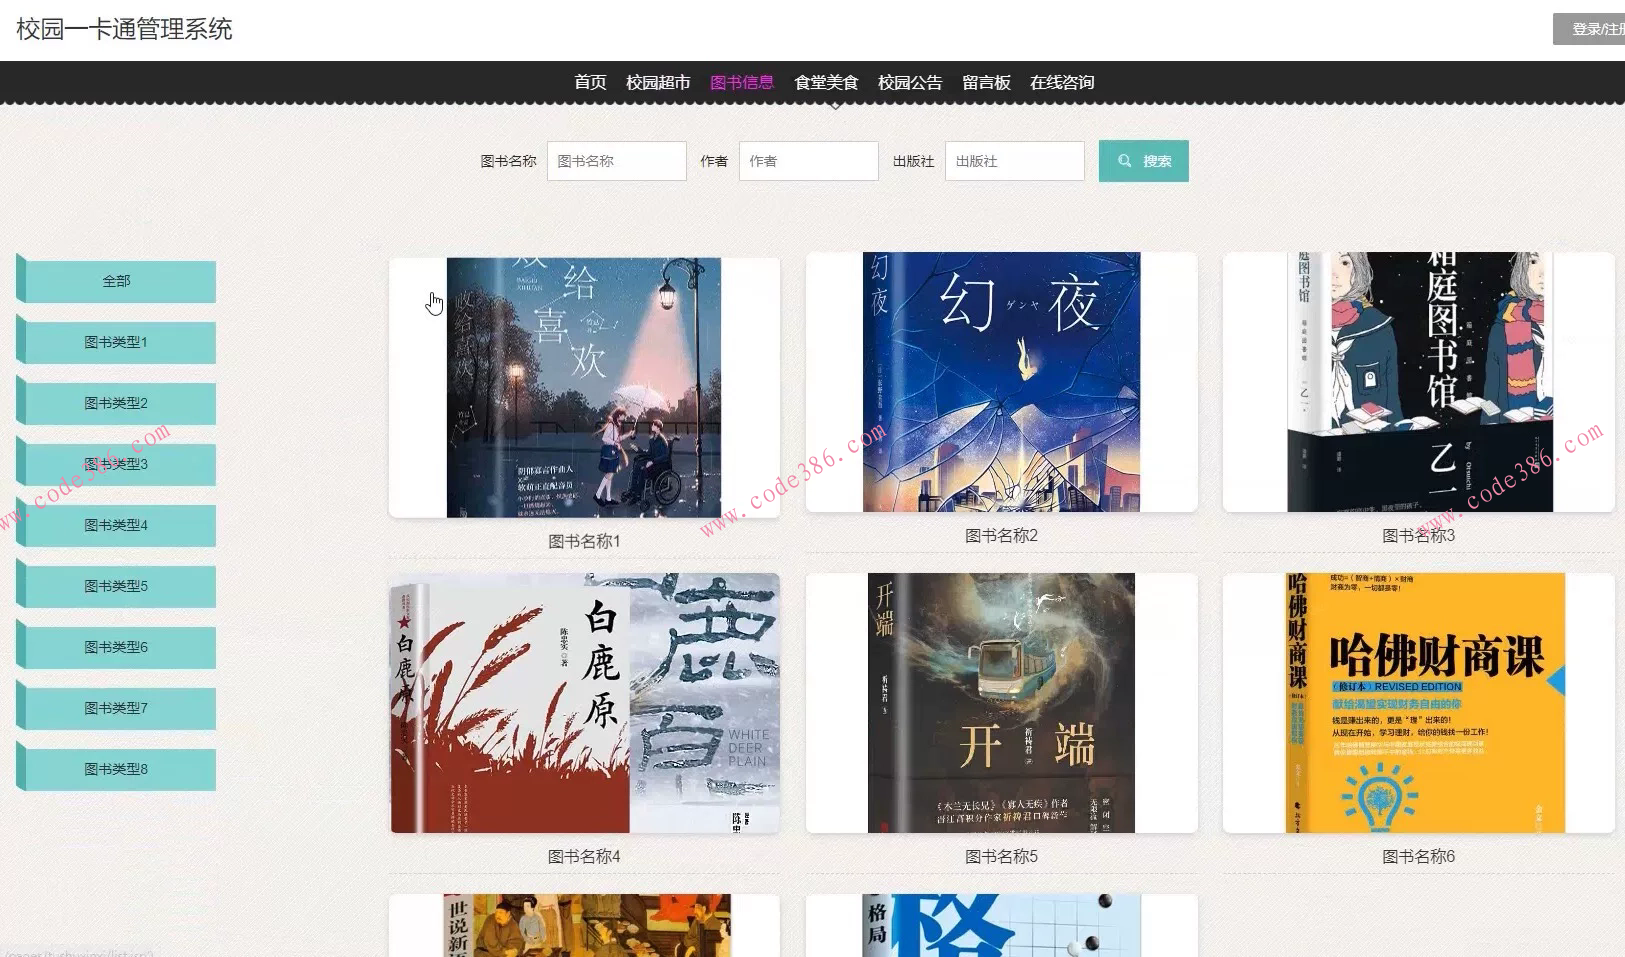Open the 首页 navigation menu item

590,82
